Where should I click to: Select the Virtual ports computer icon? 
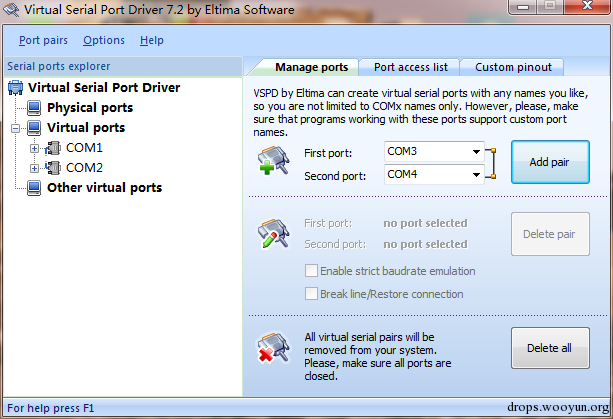pos(34,127)
